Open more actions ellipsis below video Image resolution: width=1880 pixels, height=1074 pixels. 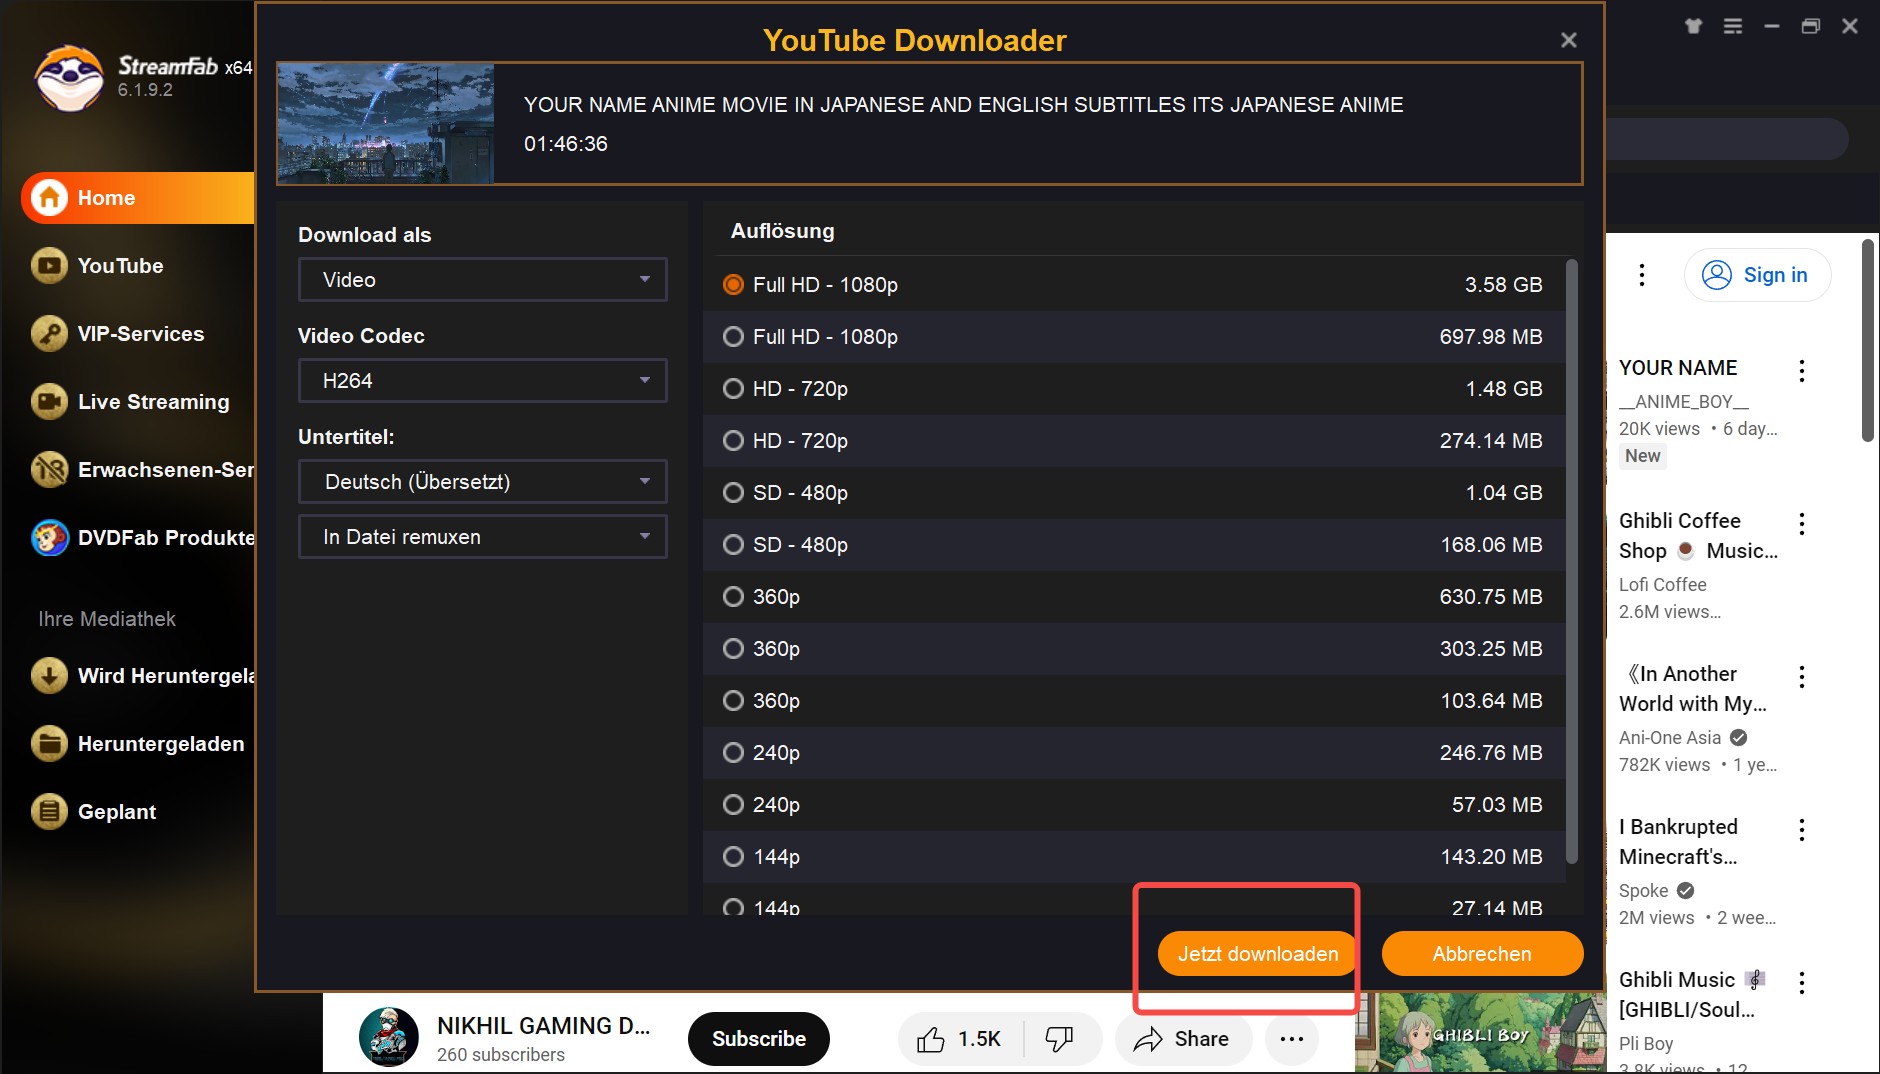pos(1291,1039)
